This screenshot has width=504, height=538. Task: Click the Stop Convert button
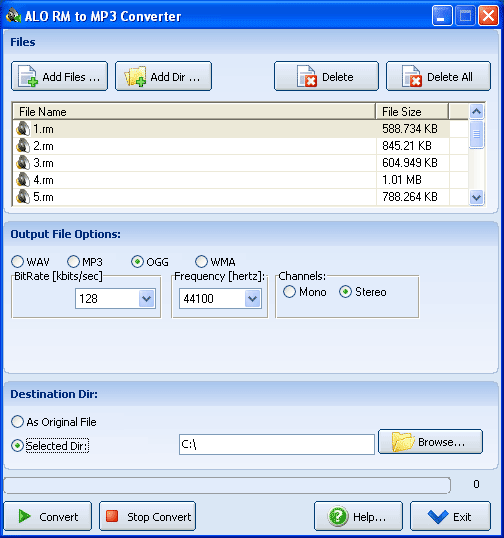click(x=148, y=516)
